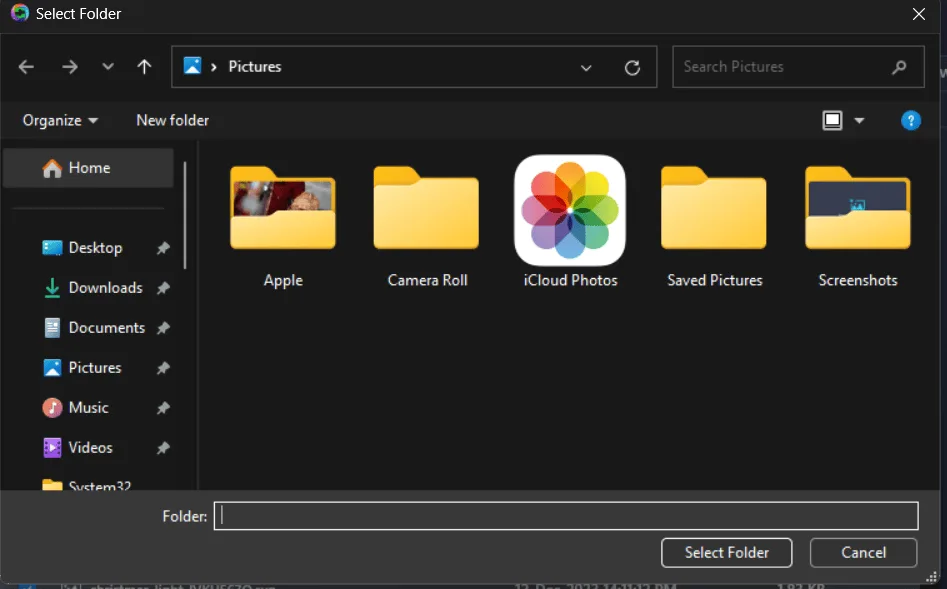
Task: Close the Select Folder dialog
Action: (x=919, y=14)
